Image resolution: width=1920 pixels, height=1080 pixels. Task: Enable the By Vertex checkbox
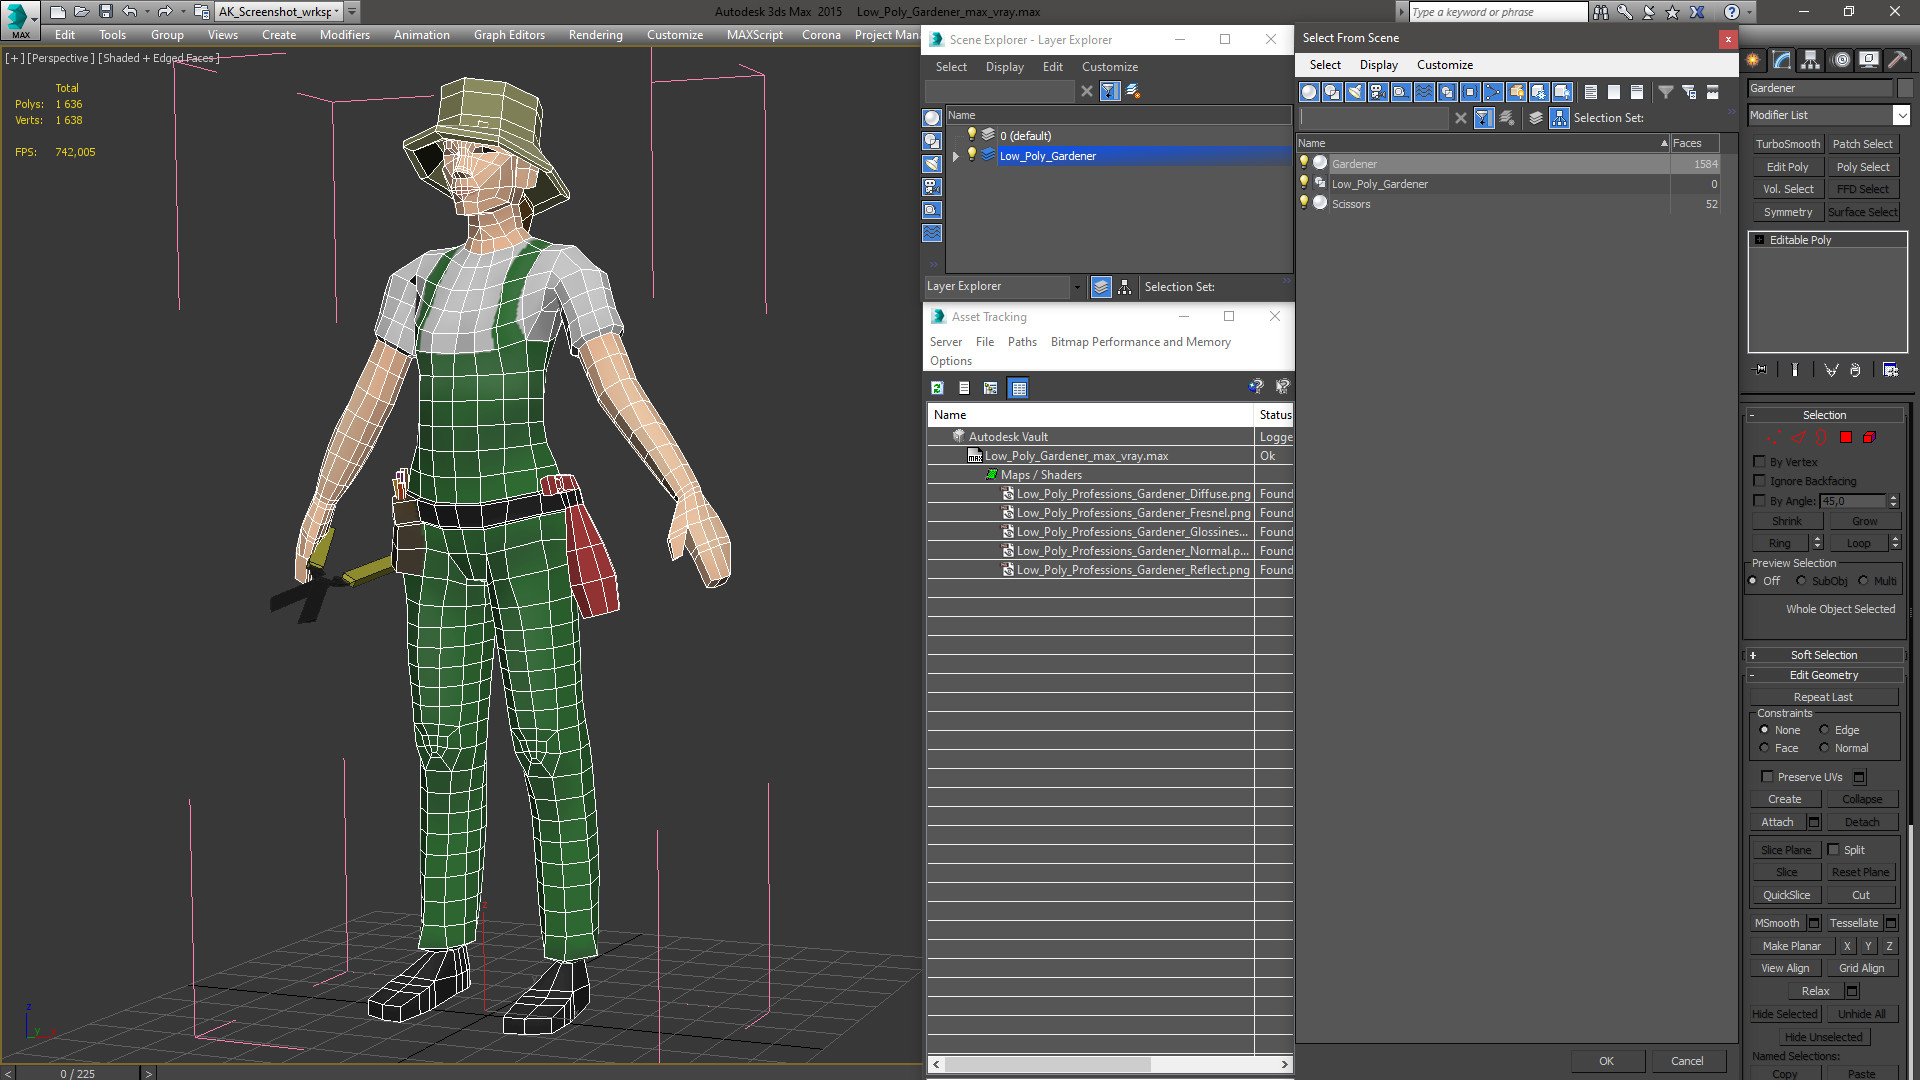[x=1760, y=462]
